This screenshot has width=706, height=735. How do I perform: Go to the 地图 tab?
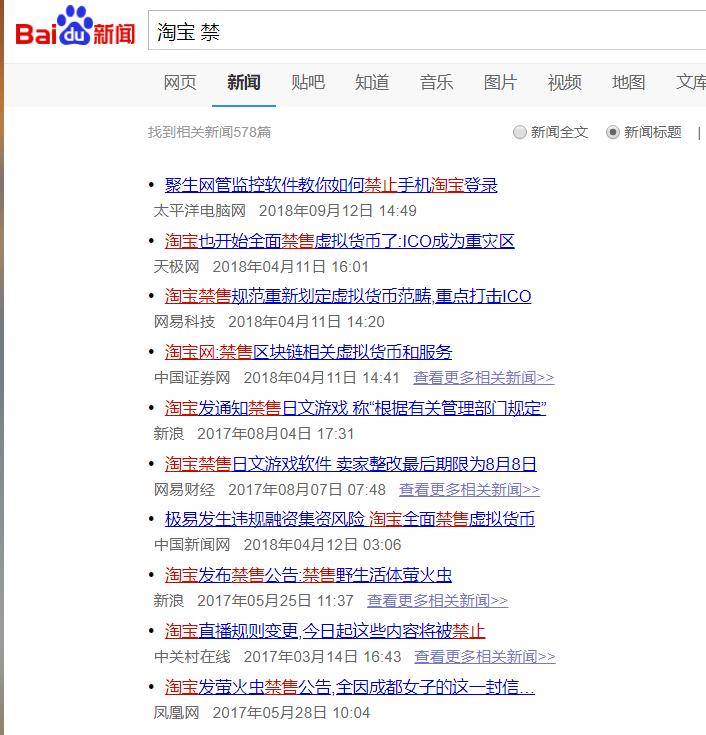(629, 82)
